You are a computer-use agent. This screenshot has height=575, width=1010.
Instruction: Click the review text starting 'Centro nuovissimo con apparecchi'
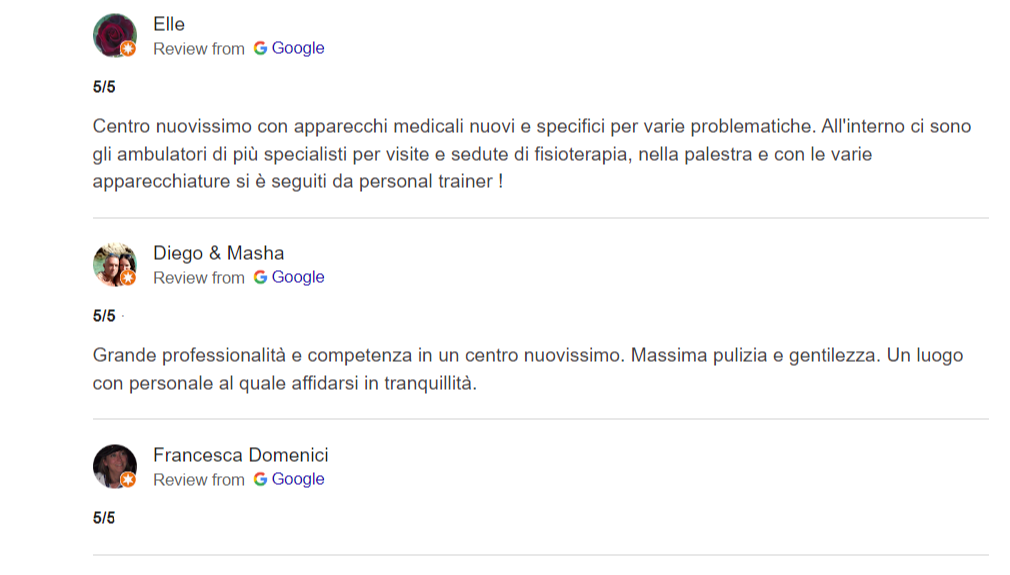coord(530,155)
